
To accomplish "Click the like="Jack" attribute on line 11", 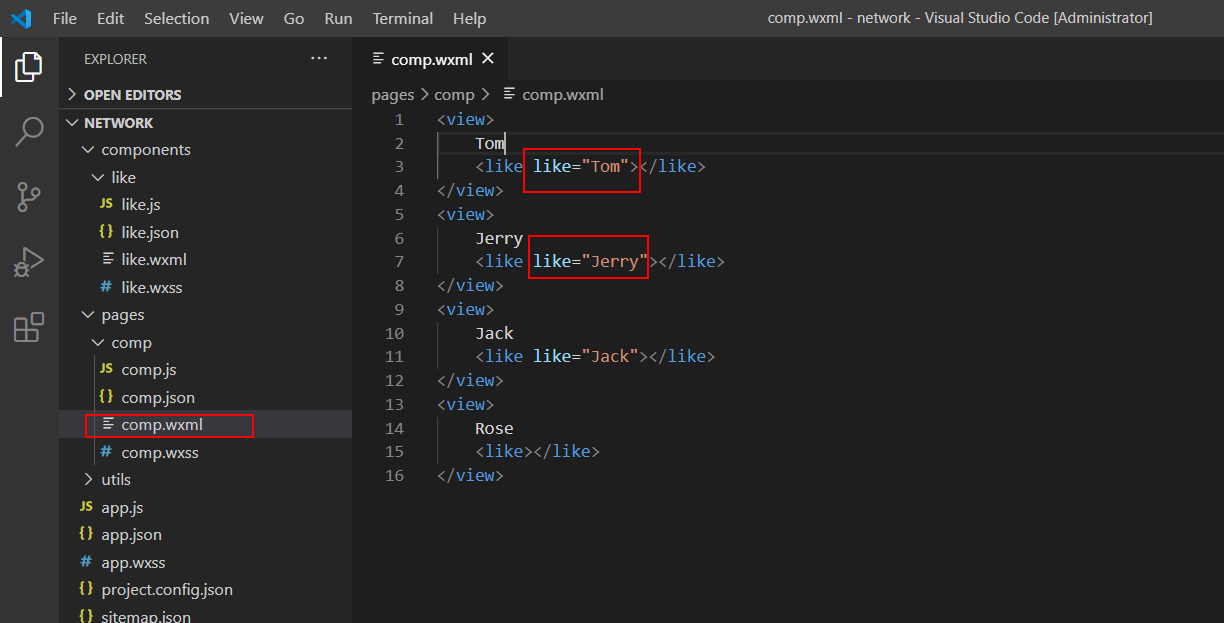I will pyautogui.click(x=586, y=356).
